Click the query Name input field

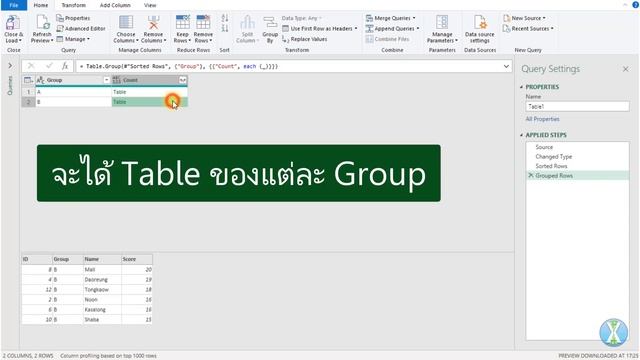point(577,107)
